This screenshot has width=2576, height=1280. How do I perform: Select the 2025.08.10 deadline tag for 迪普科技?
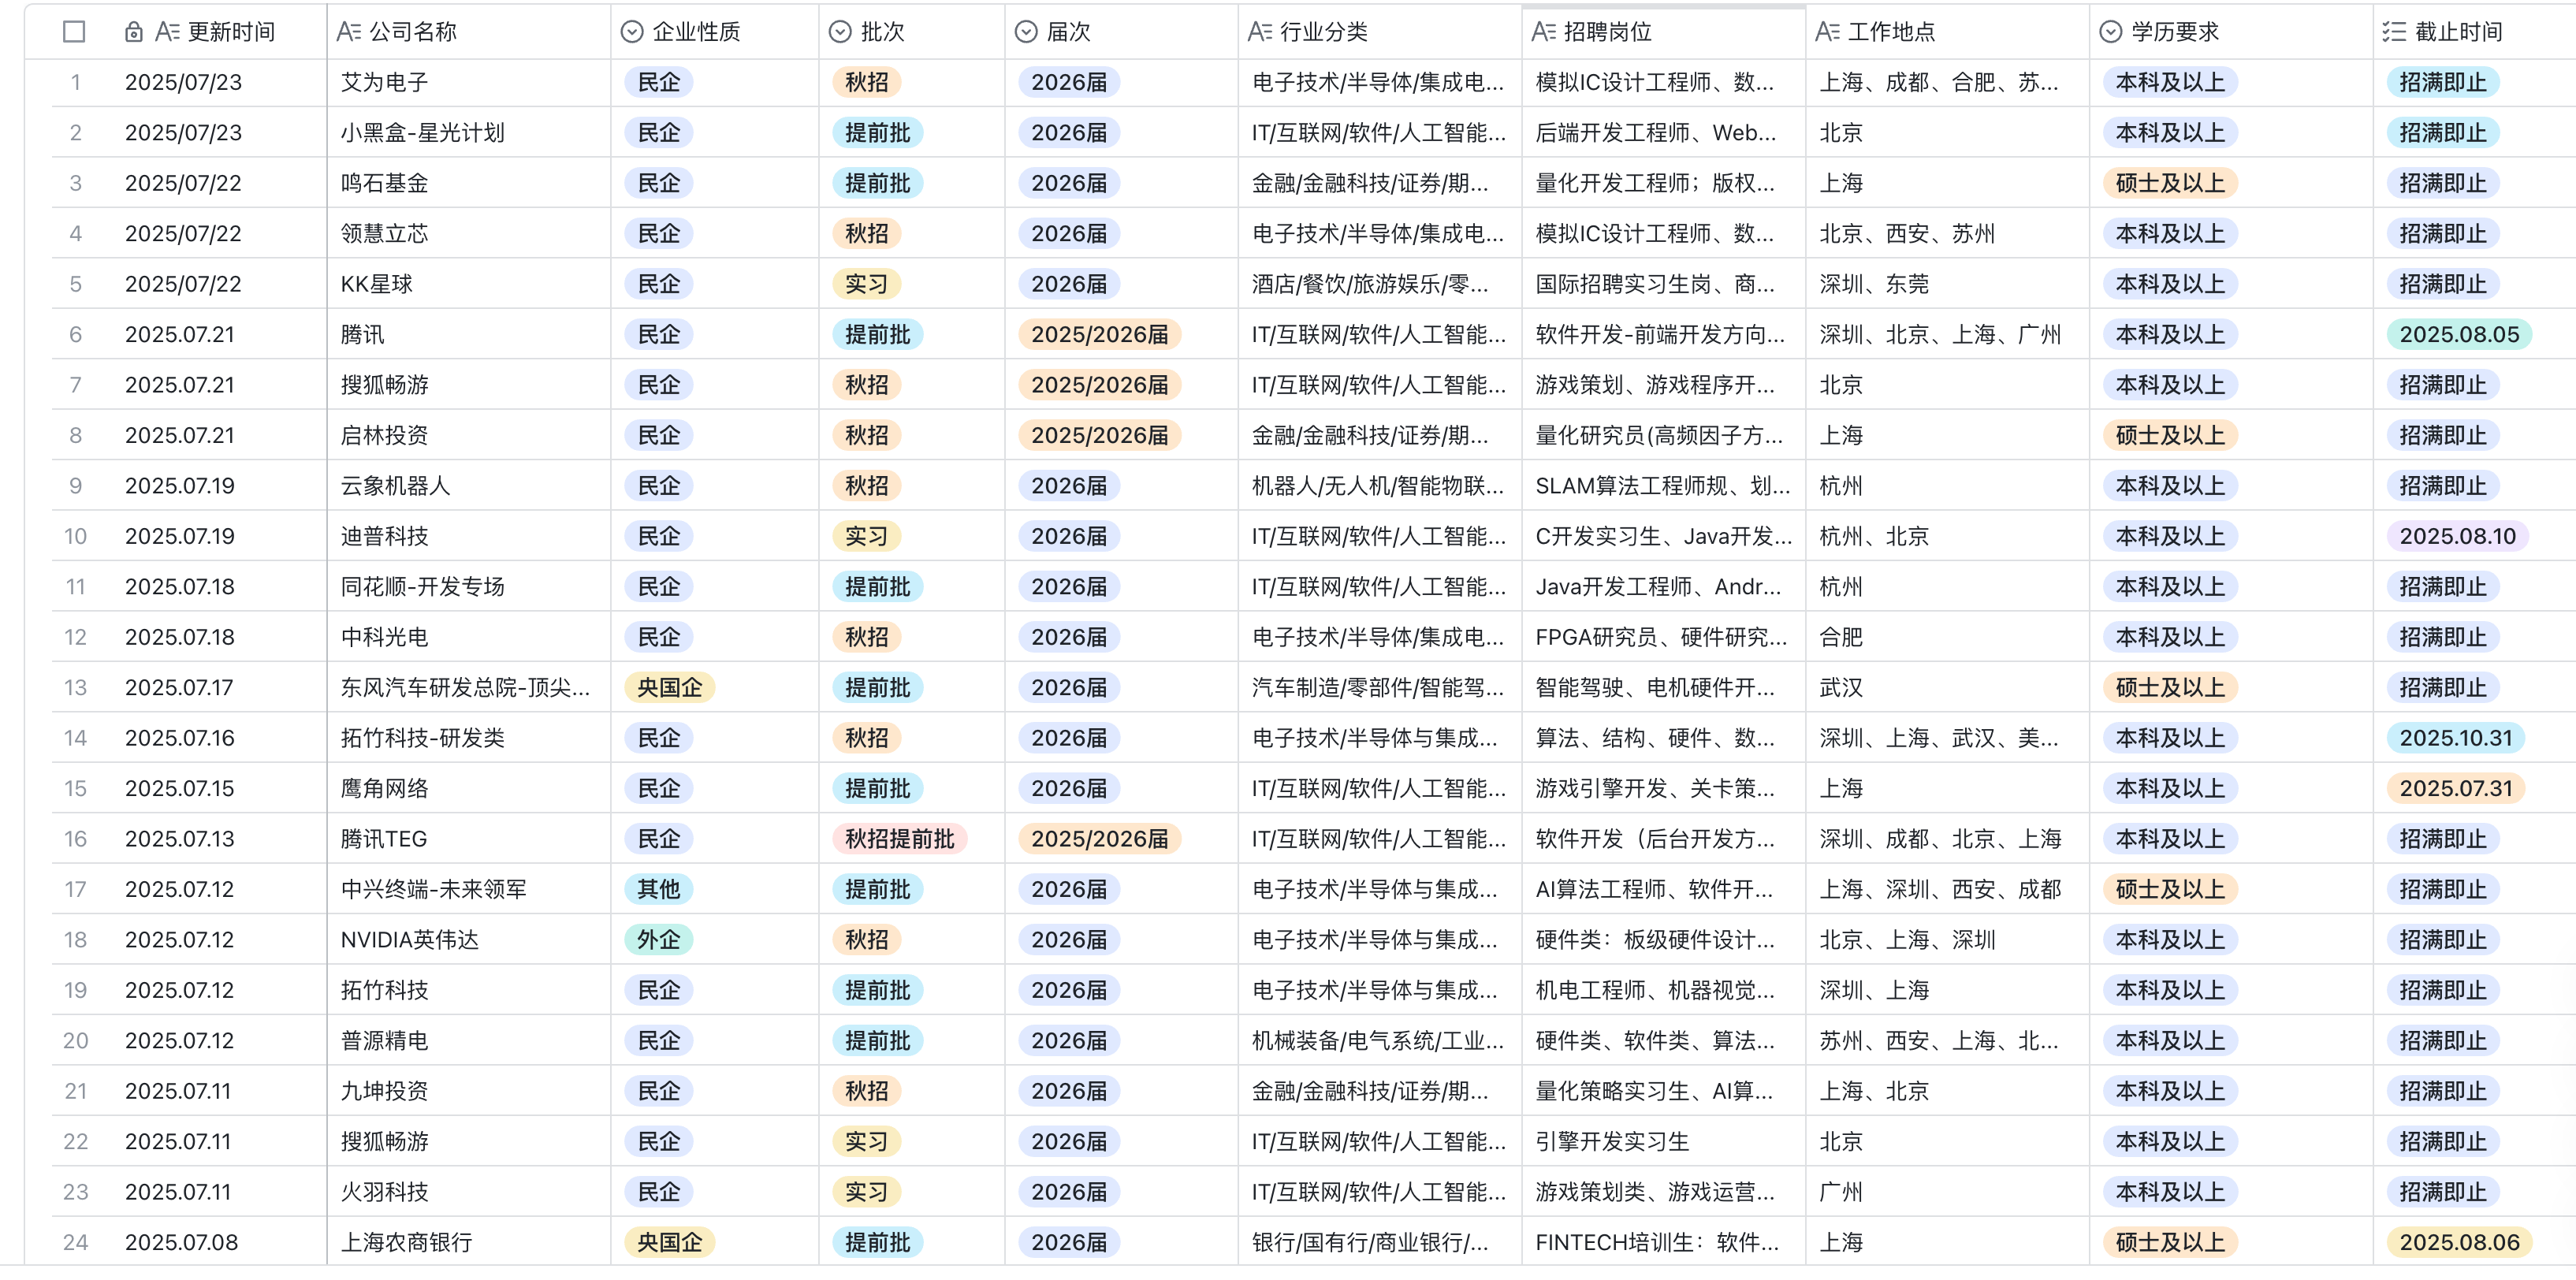(x=2457, y=536)
